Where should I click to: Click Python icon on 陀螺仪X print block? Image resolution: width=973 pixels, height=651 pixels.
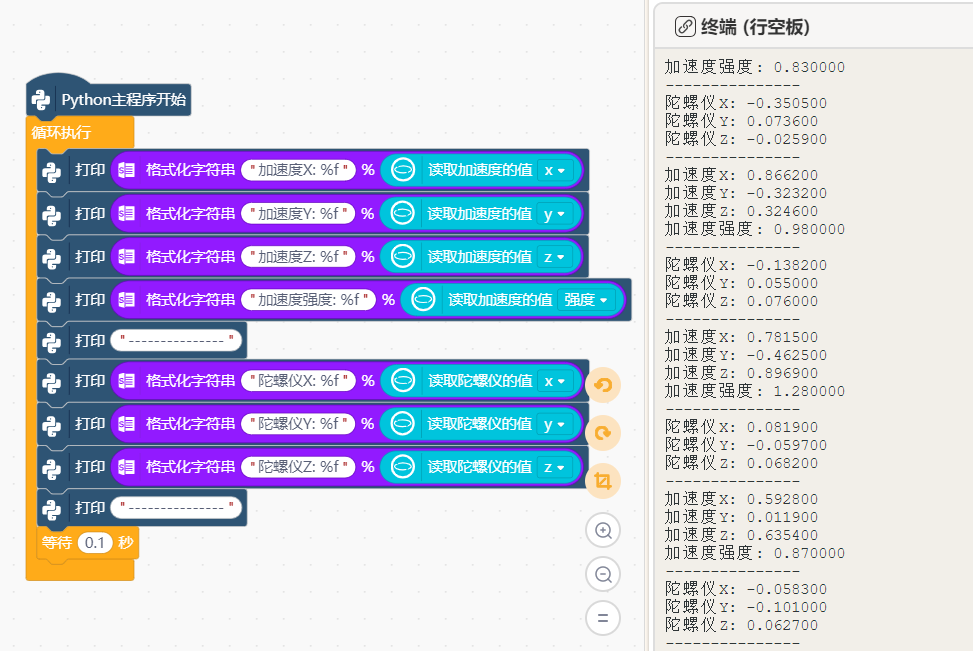[x=52, y=382]
